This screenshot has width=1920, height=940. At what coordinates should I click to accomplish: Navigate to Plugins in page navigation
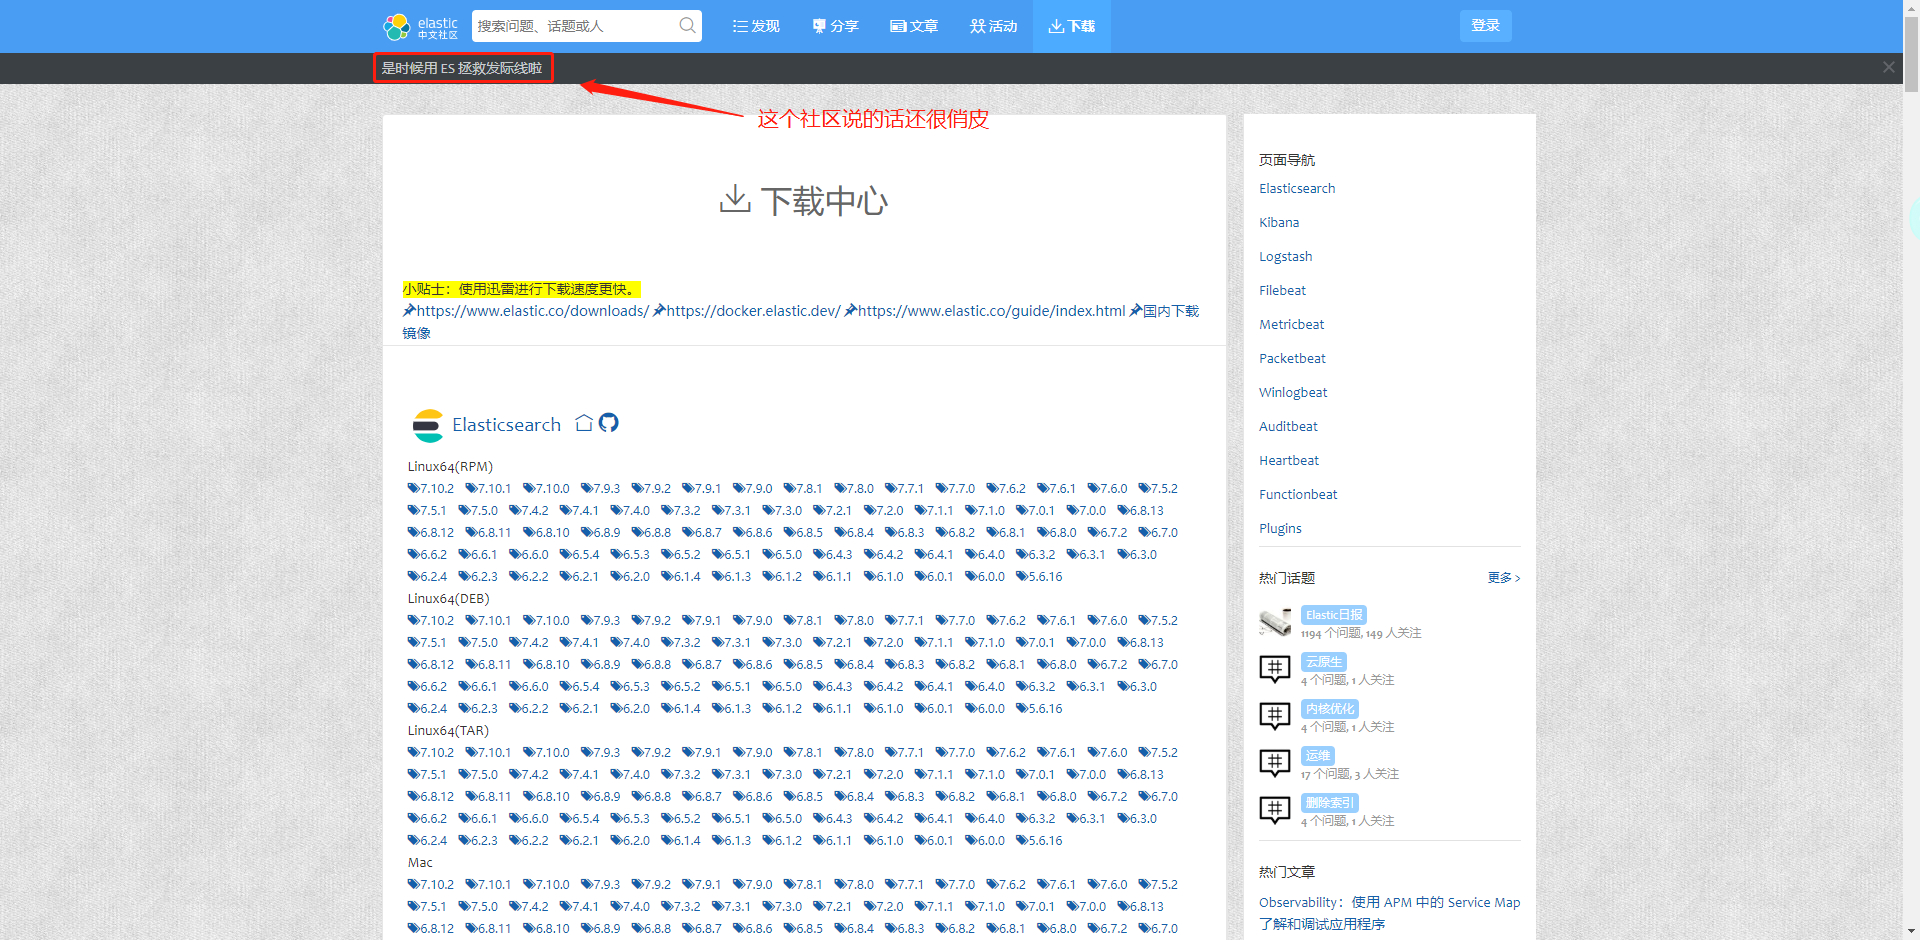1280,528
